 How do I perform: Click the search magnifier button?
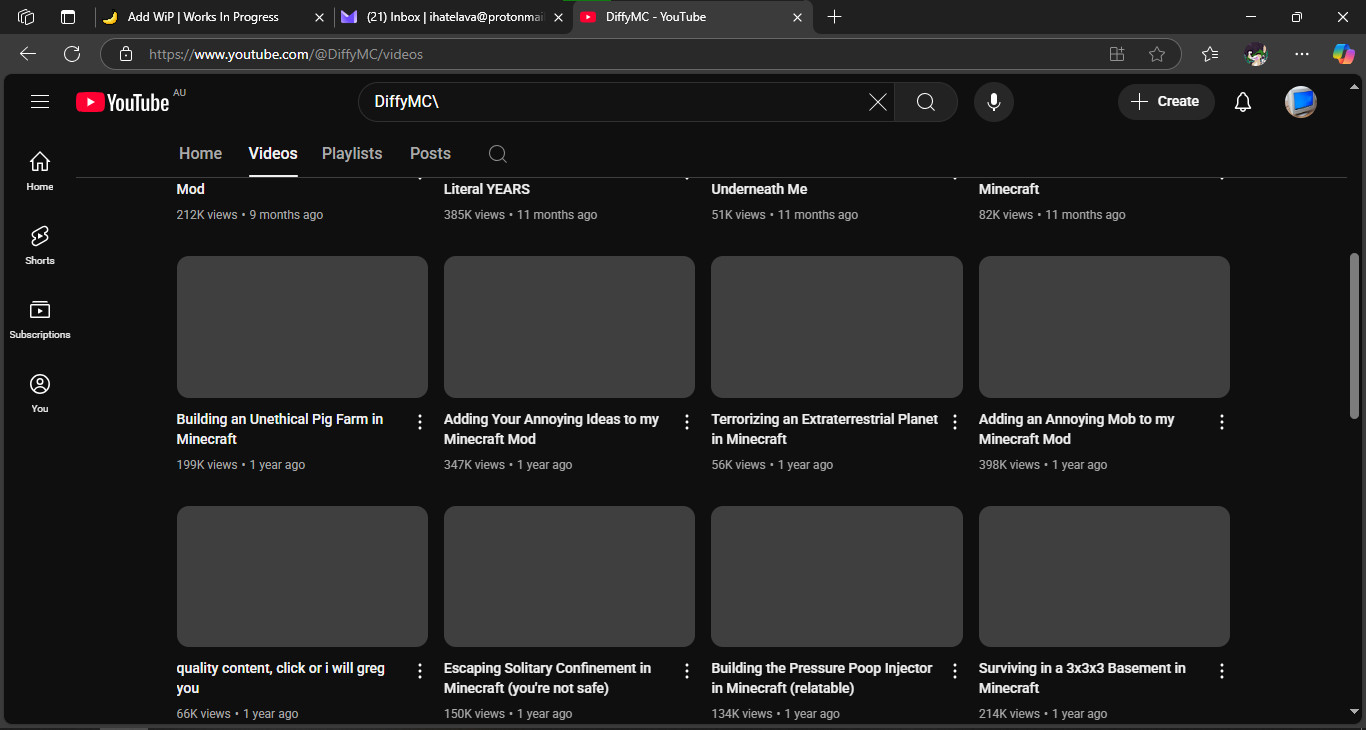[x=925, y=102]
